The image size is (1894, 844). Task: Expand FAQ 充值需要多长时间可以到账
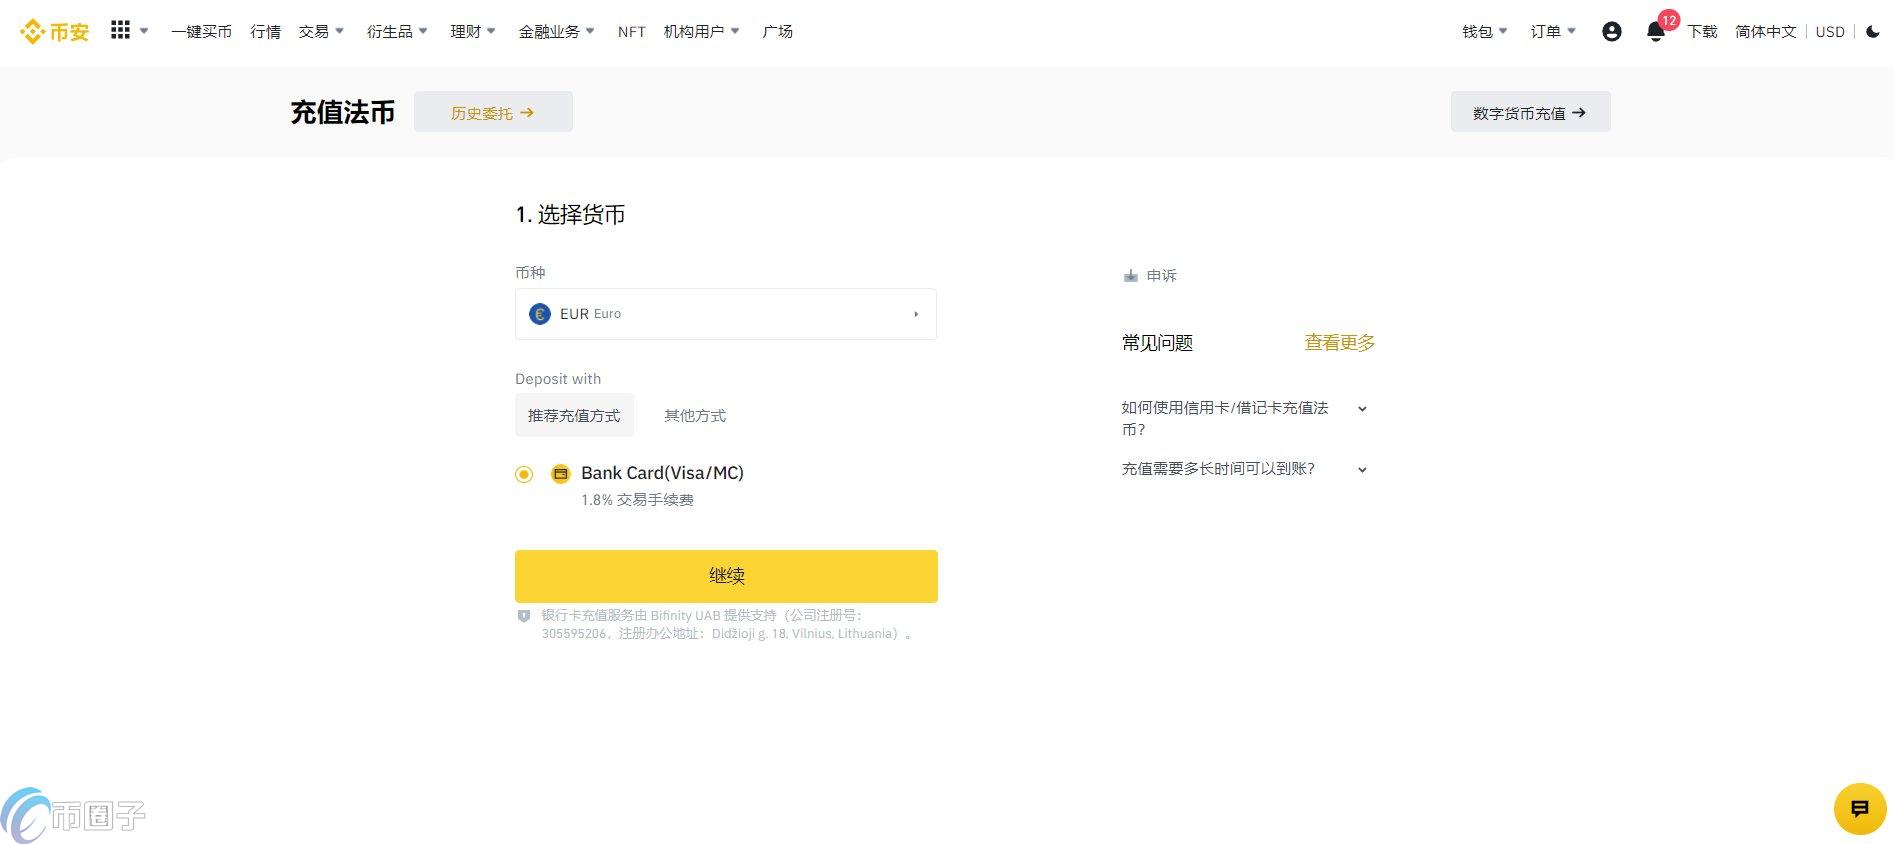(1244, 469)
